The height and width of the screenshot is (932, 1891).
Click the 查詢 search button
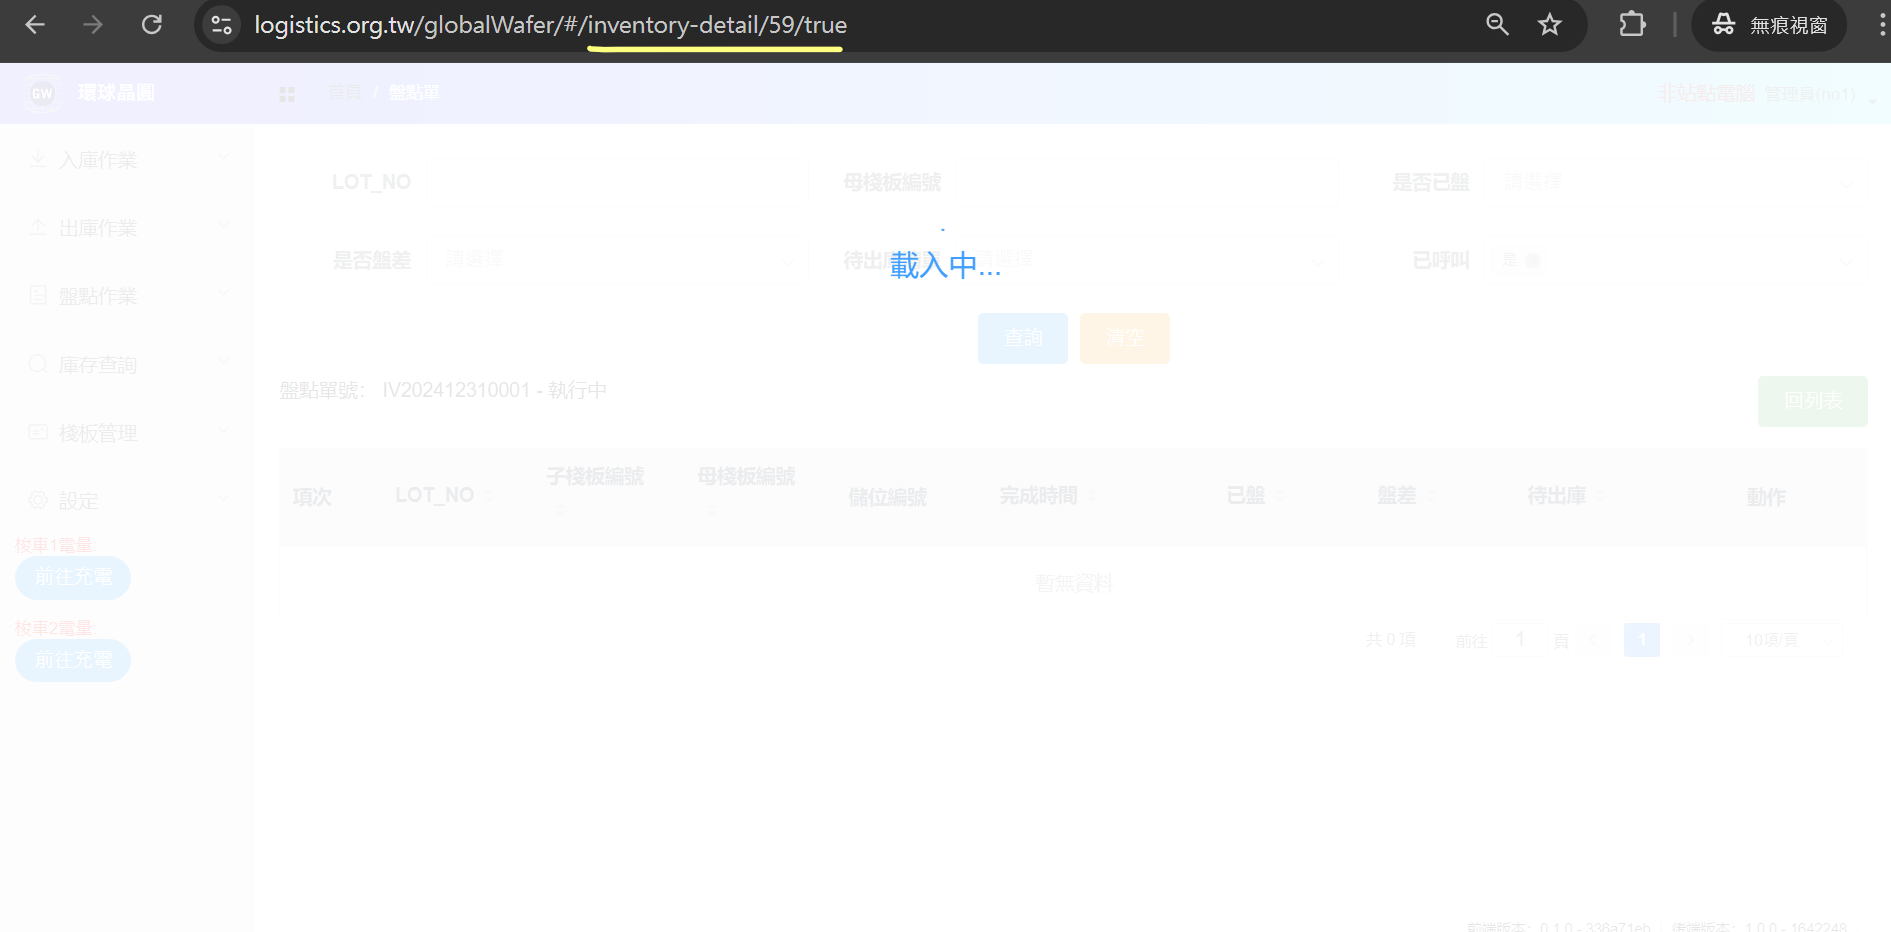(x=1023, y=338)
